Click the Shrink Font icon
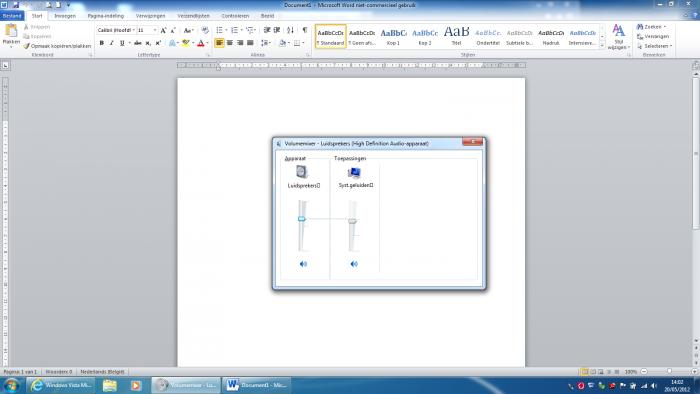This screenshot has height=394, width=700. [x=173, y=30]
